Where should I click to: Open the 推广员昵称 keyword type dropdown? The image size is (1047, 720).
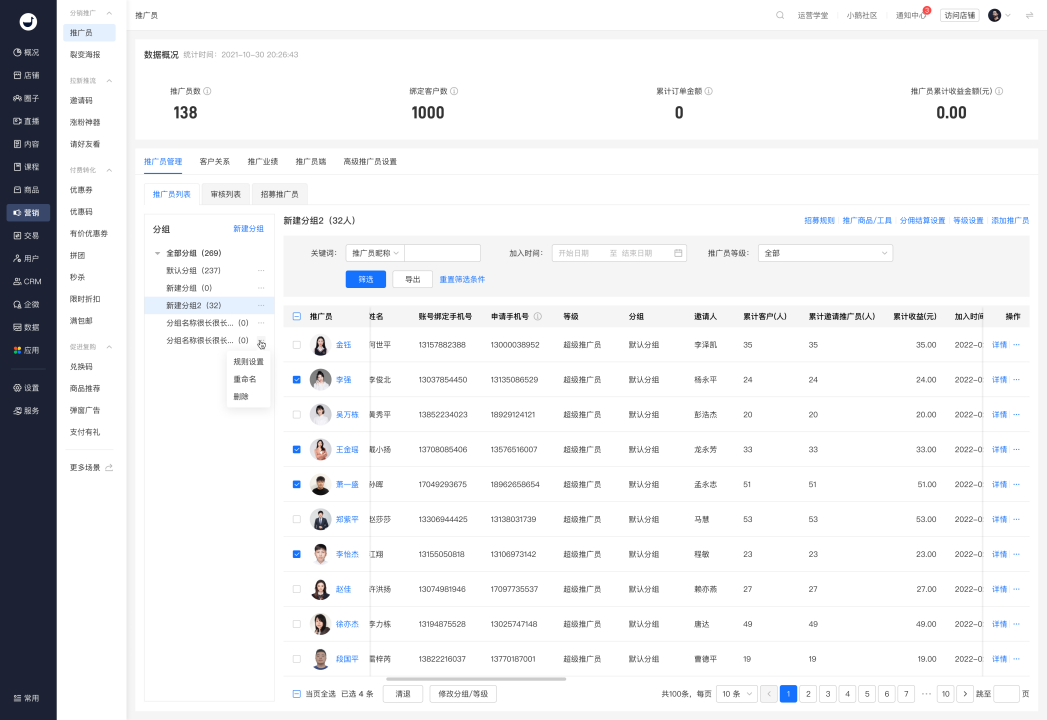click(x=375, y=253)
